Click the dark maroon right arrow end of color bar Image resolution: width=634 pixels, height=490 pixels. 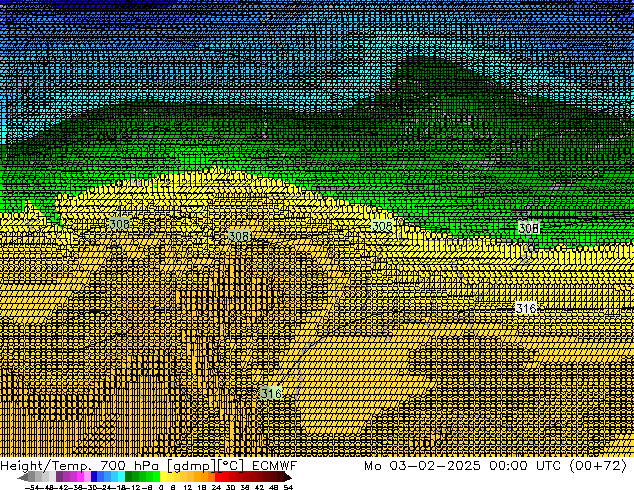pos(288,477)
